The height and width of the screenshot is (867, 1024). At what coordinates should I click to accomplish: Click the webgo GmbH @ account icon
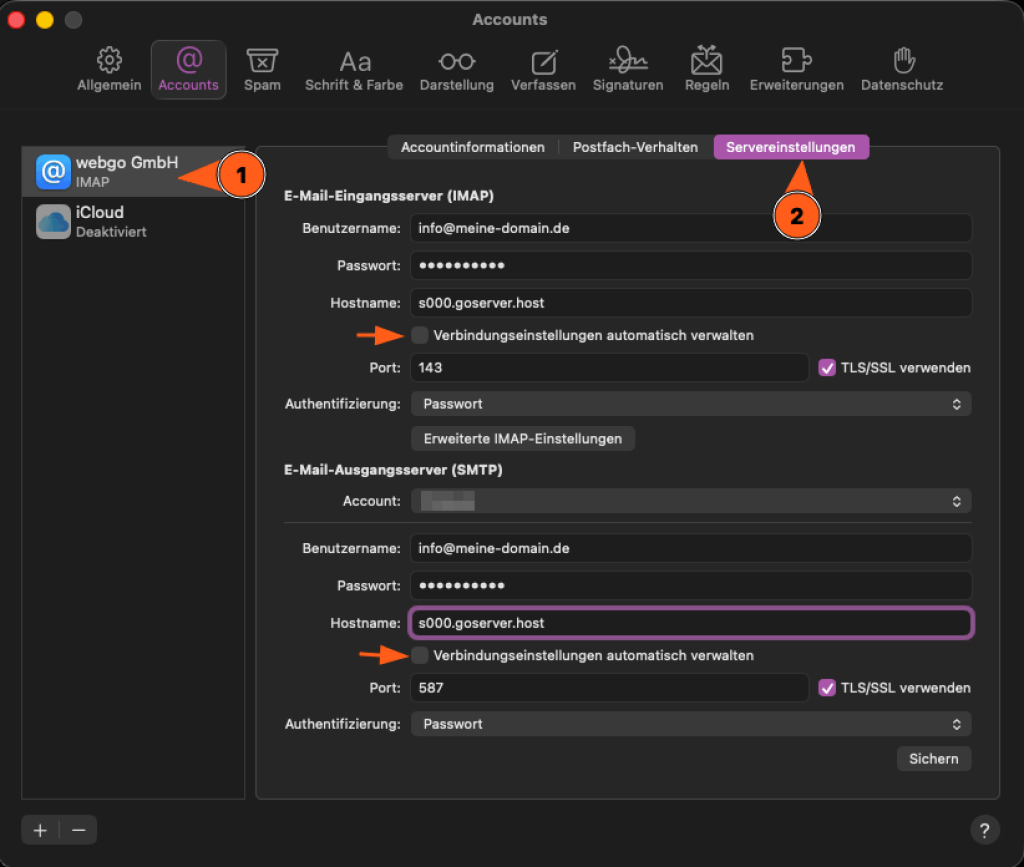click(53, 172)
